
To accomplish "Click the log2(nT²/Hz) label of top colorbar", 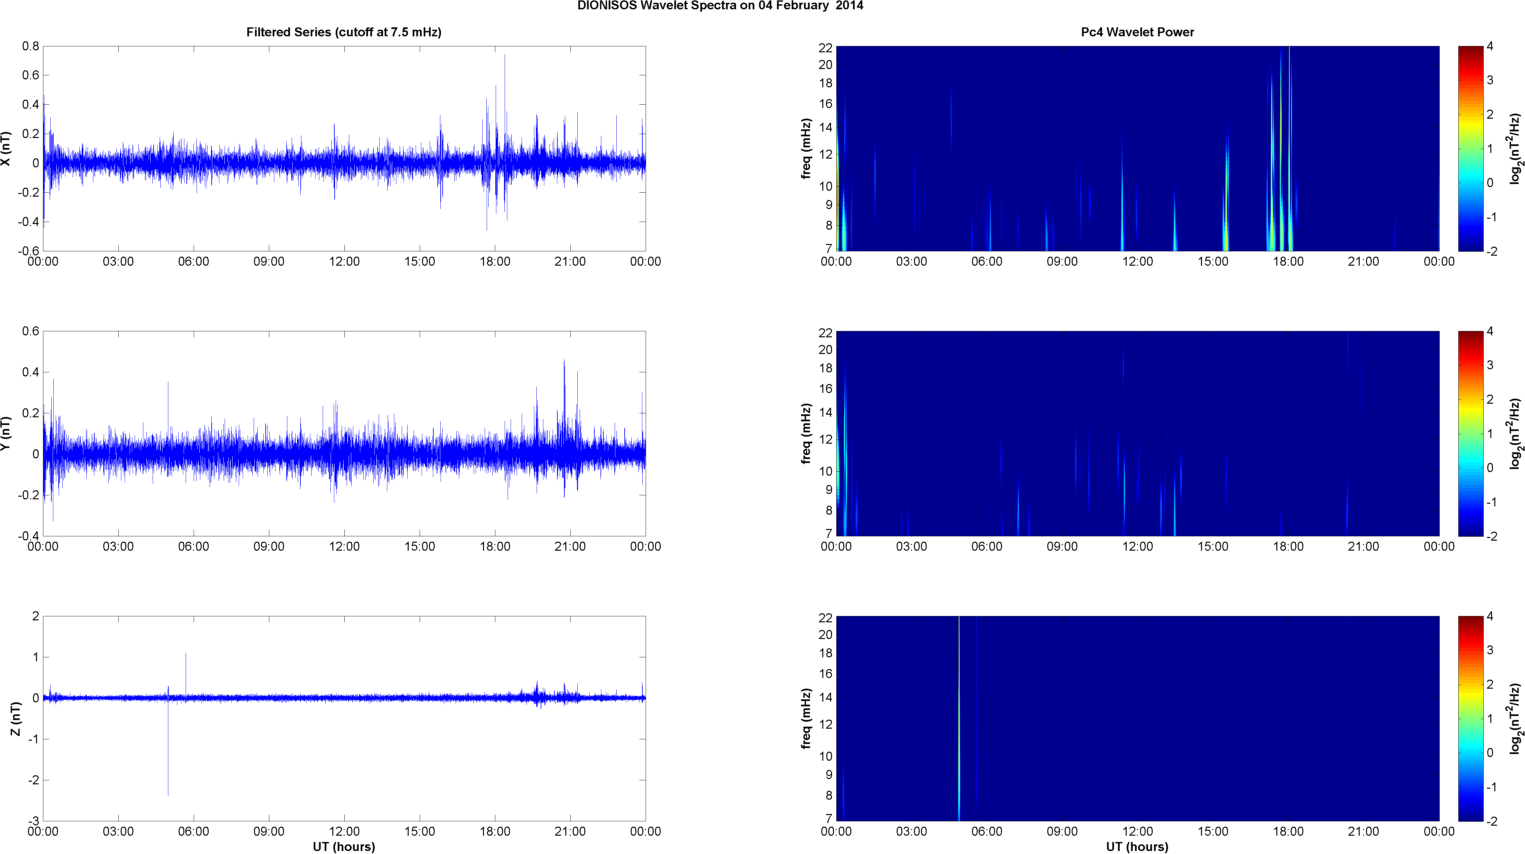I will 1516,148.
